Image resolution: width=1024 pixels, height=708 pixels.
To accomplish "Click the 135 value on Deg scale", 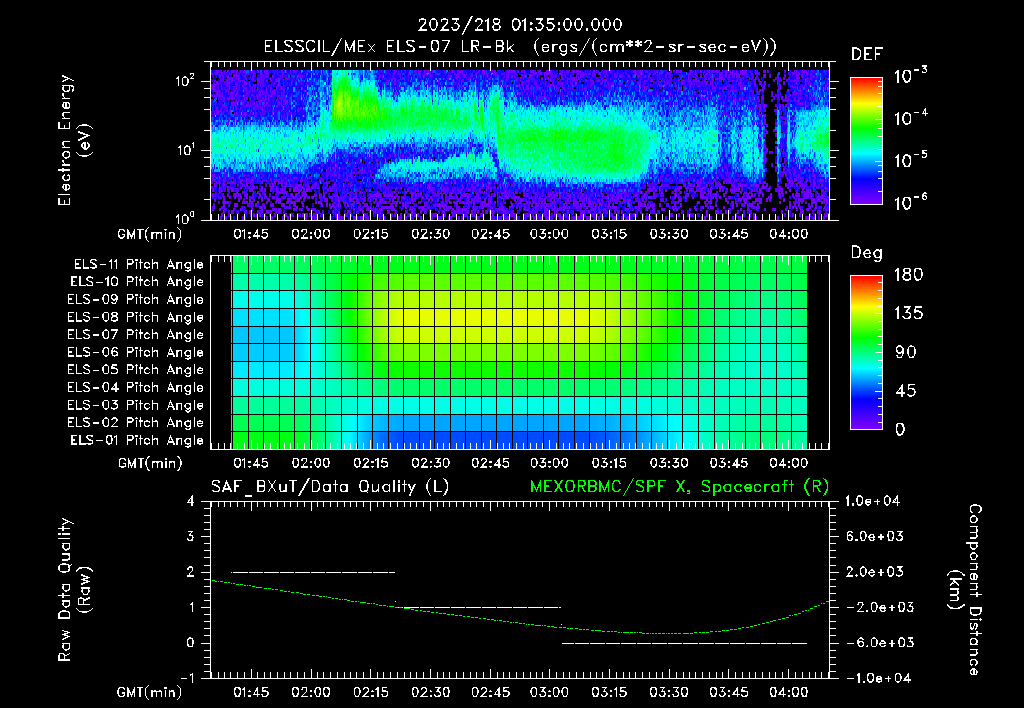I will pyautogui.click(x=908, y=314).
